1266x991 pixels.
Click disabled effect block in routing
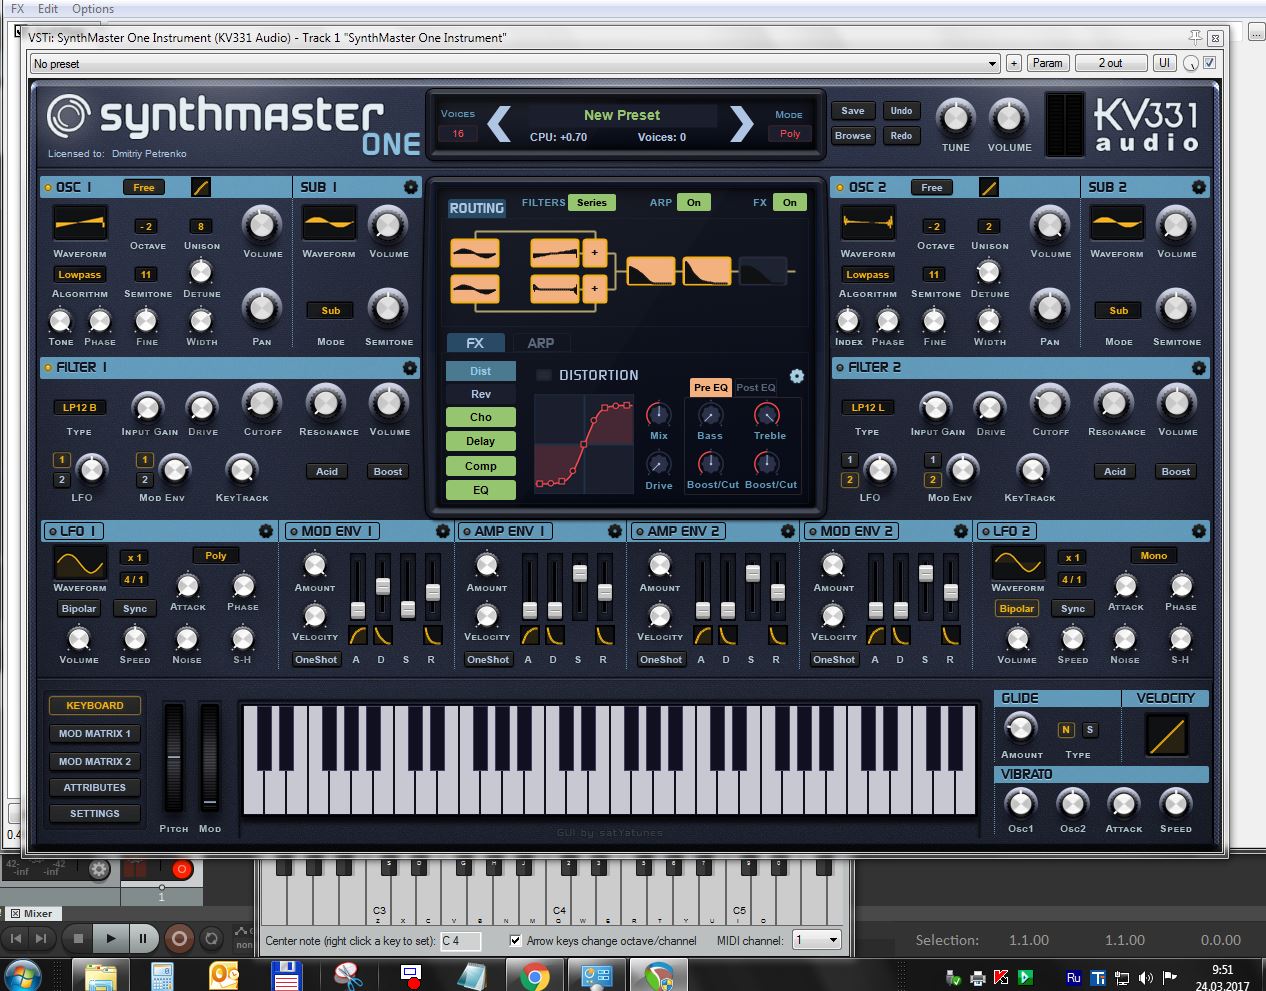[762, 271]
